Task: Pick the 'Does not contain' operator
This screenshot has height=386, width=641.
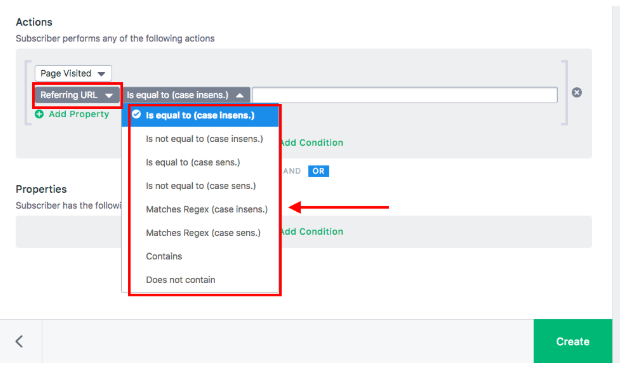Action: pyautogui.click(x=181, y=280)
